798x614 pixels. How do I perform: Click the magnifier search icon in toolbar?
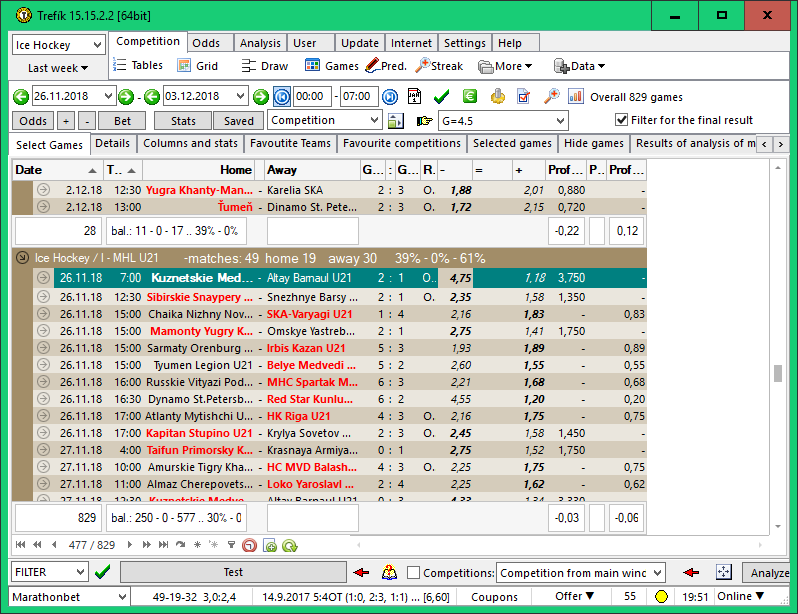pyautogui.click(x=551, y=97)
